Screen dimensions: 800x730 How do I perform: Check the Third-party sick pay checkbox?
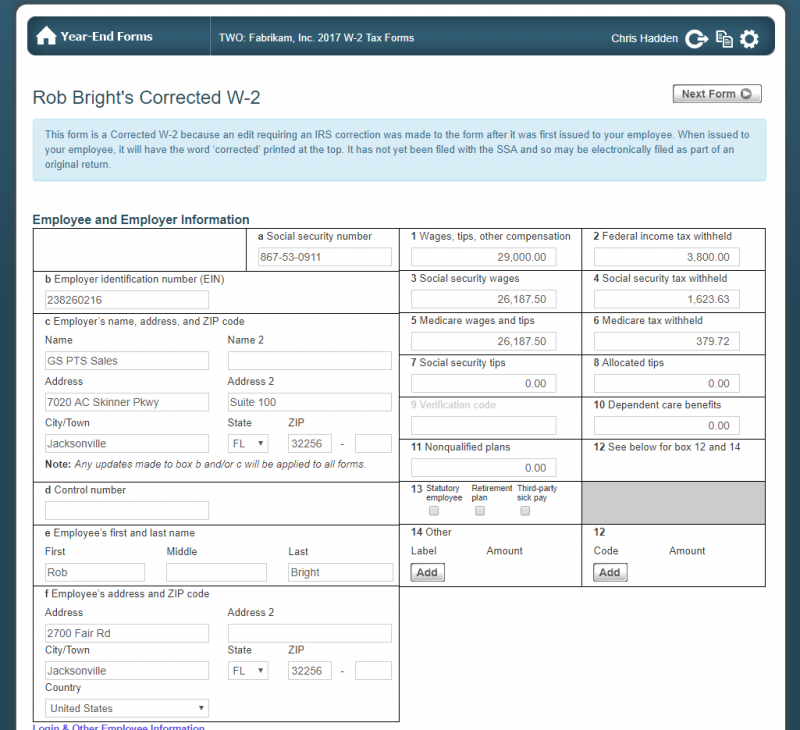(x=525, y=511)
